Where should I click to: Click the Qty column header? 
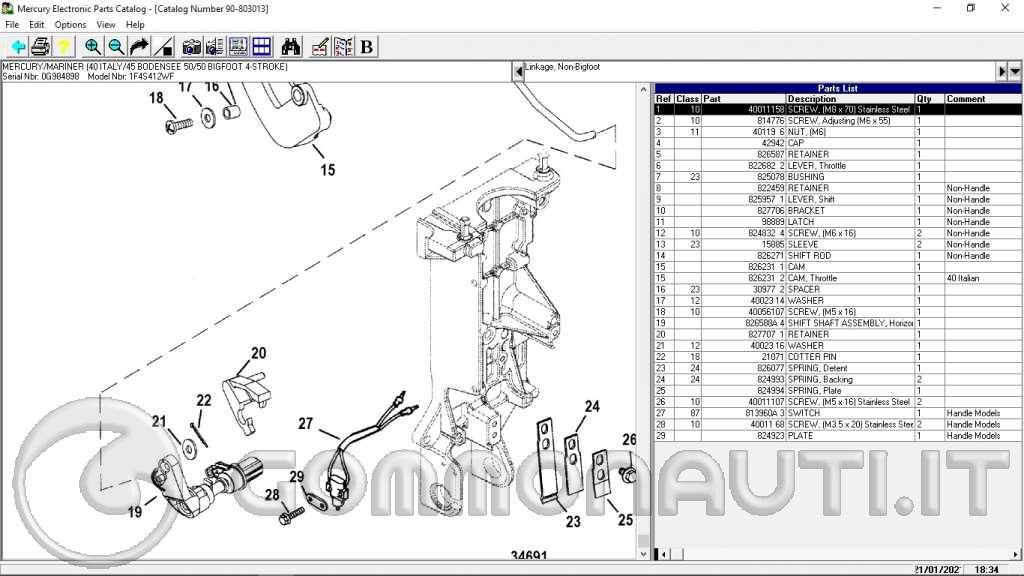(929, 99)
